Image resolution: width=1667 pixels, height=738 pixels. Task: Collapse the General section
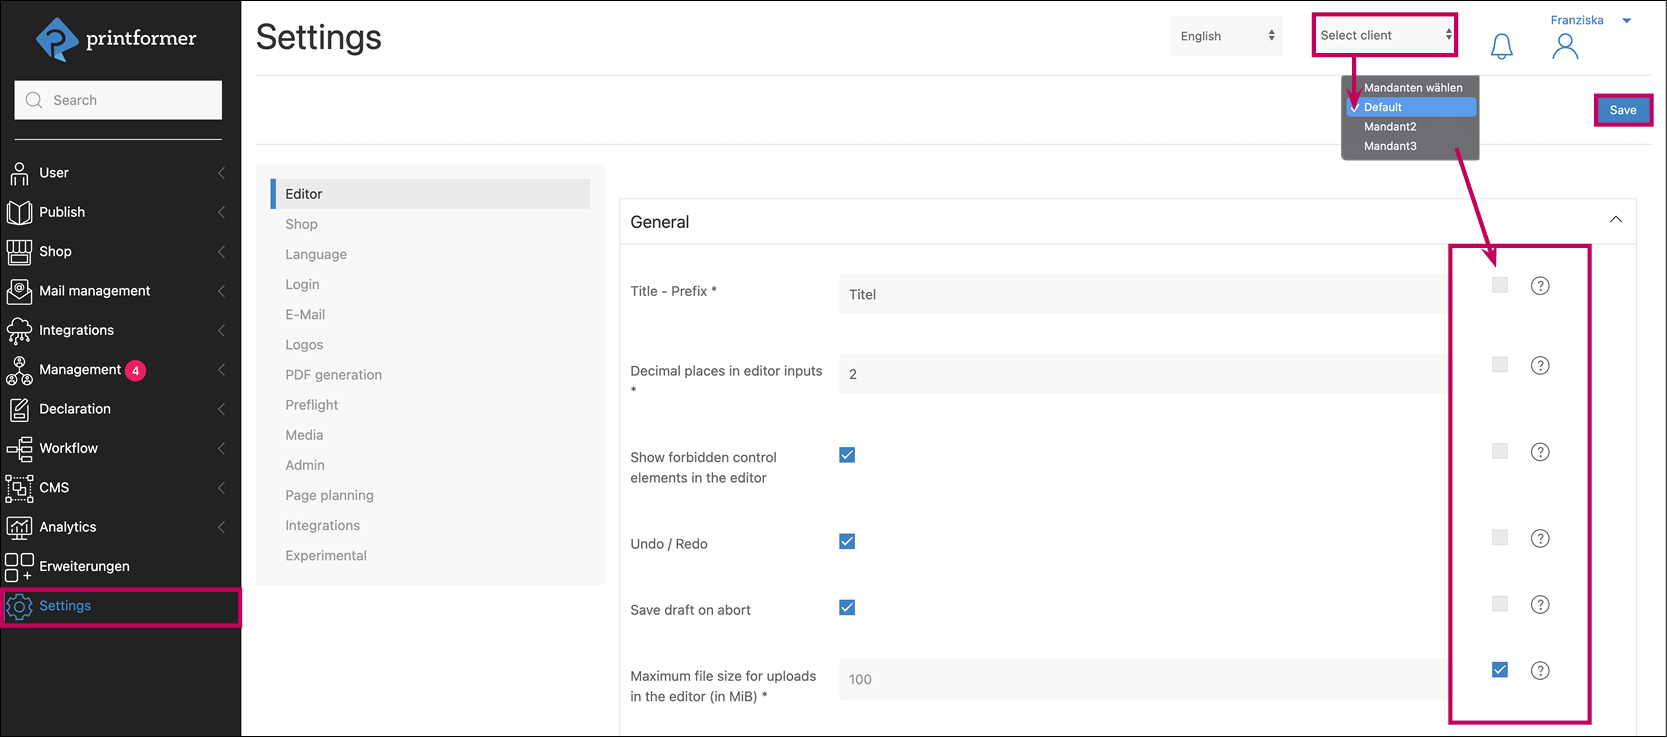pyautogui.click(x=1615, y=220)
